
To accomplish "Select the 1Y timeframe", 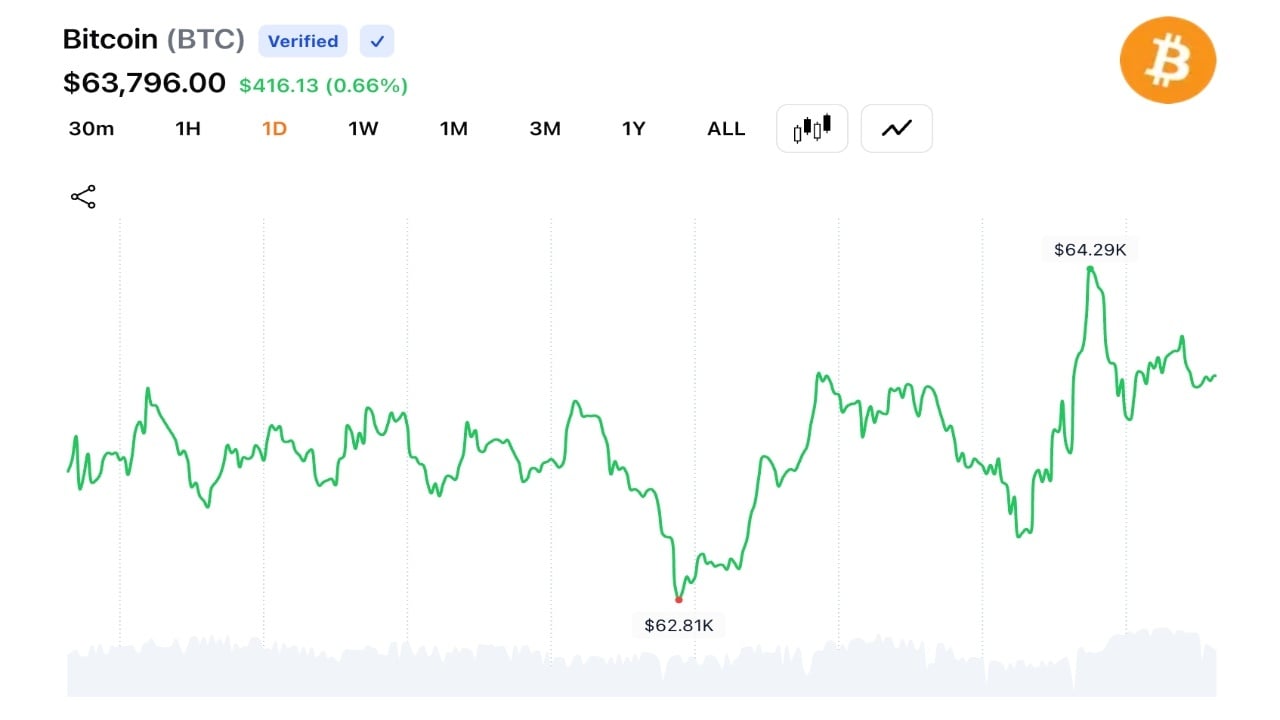I will [634, 128].
